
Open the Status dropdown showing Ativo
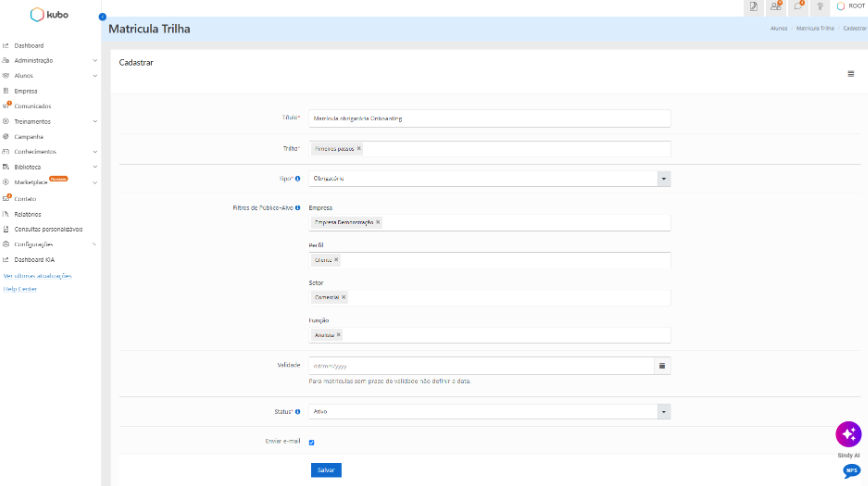point(489,412)
